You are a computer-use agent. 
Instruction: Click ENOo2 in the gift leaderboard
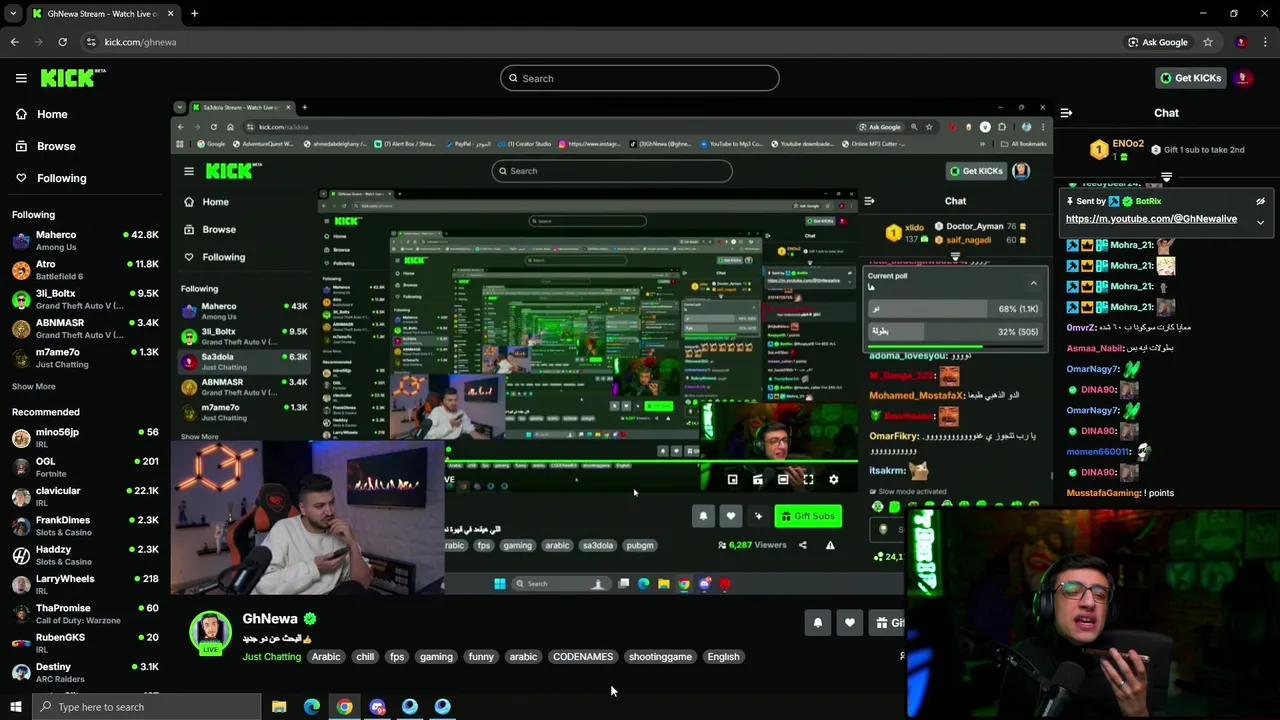click(1128, 144)
